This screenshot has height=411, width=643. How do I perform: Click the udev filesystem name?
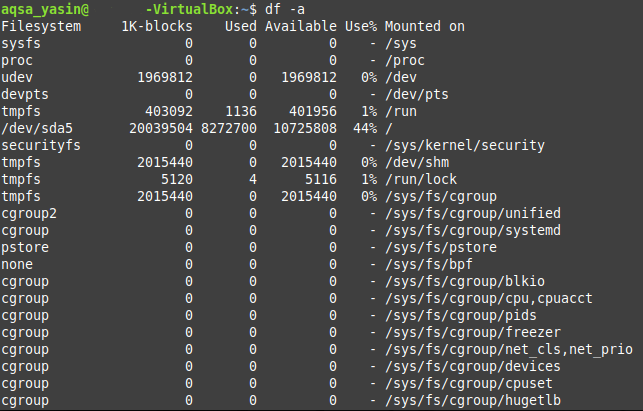pyautogui.click(x=18, y=78)
